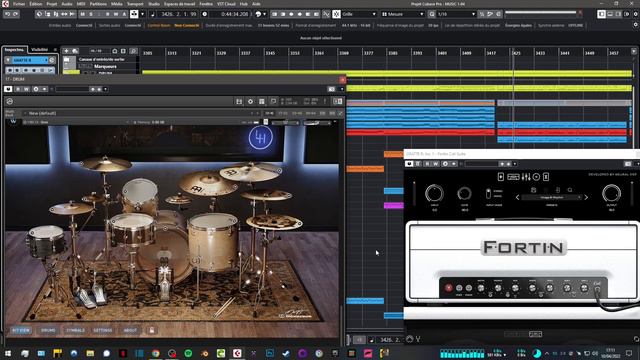Open the Fortin EQ sliders section icon

tap(526, 177)
